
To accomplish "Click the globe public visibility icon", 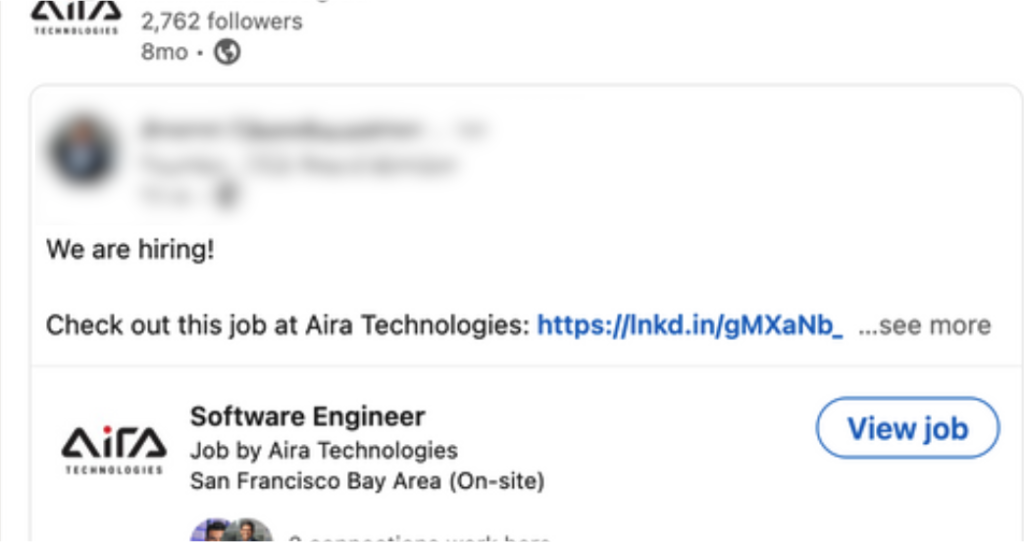I will pos(228,52).
